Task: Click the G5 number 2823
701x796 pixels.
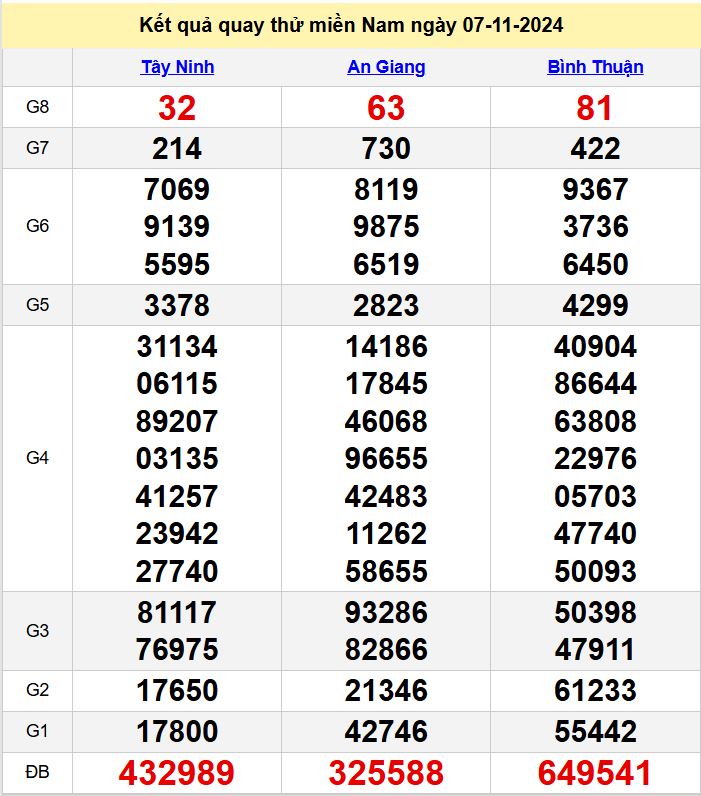Action: click(x=386, y=306)
